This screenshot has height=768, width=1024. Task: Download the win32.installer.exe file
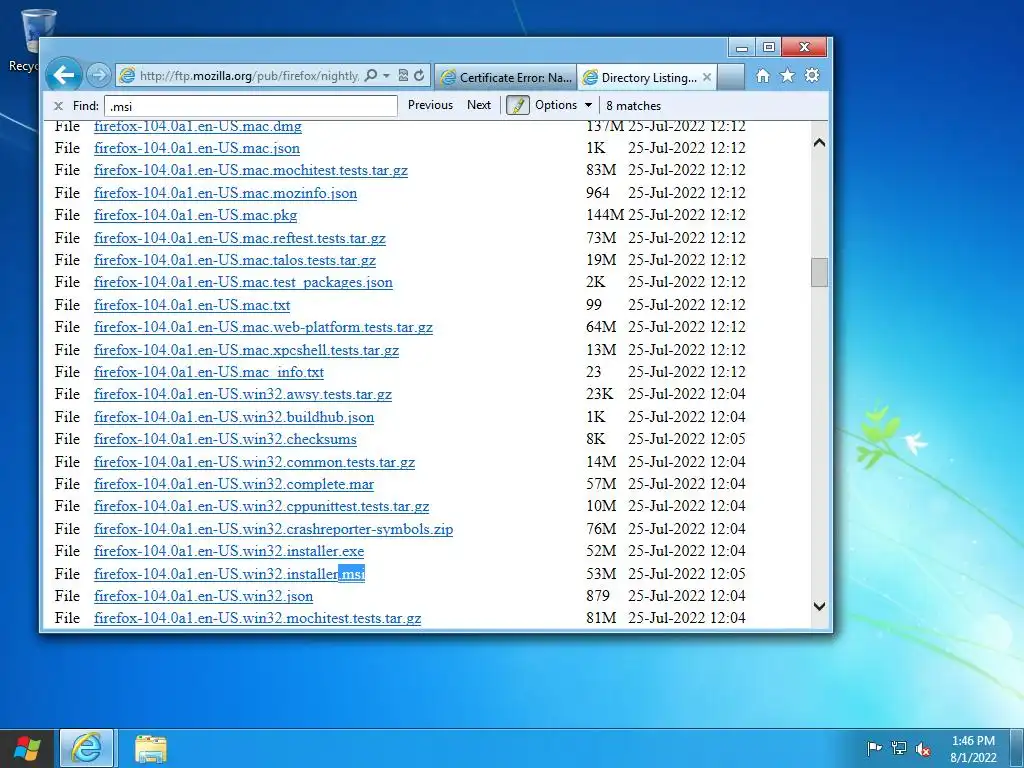click(229, 552)
